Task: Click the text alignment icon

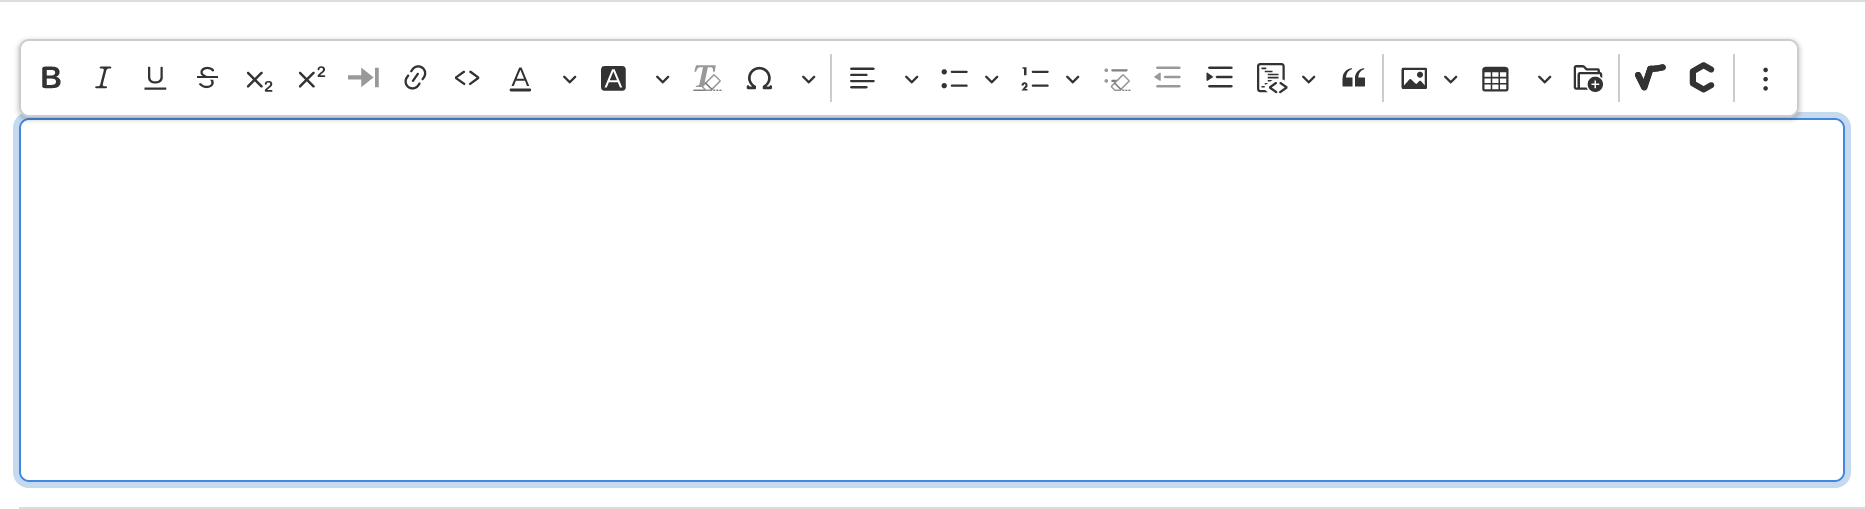Action: point(862,78)
